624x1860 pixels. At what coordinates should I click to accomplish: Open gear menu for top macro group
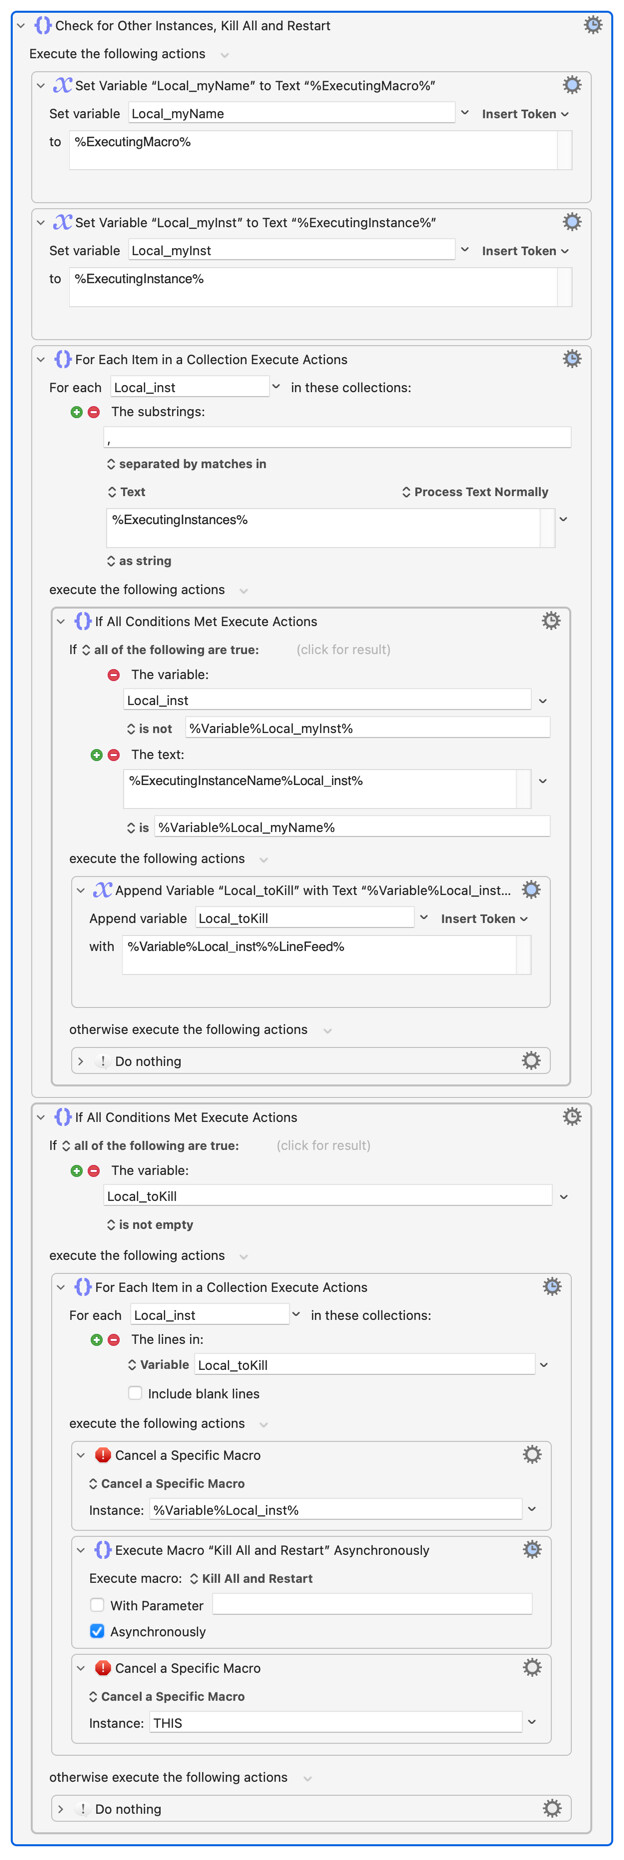(x=593, y=25)
